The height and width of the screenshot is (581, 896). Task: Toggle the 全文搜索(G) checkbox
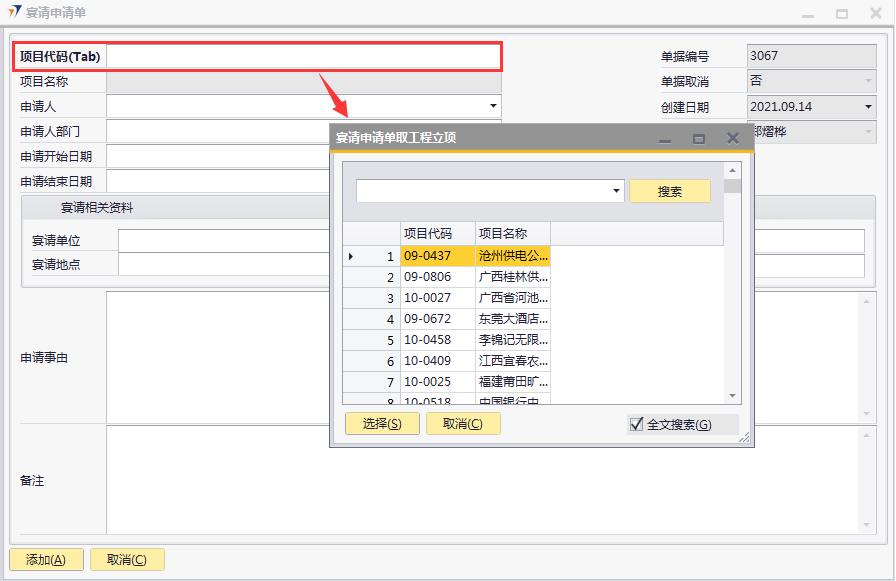click(636, 424)
